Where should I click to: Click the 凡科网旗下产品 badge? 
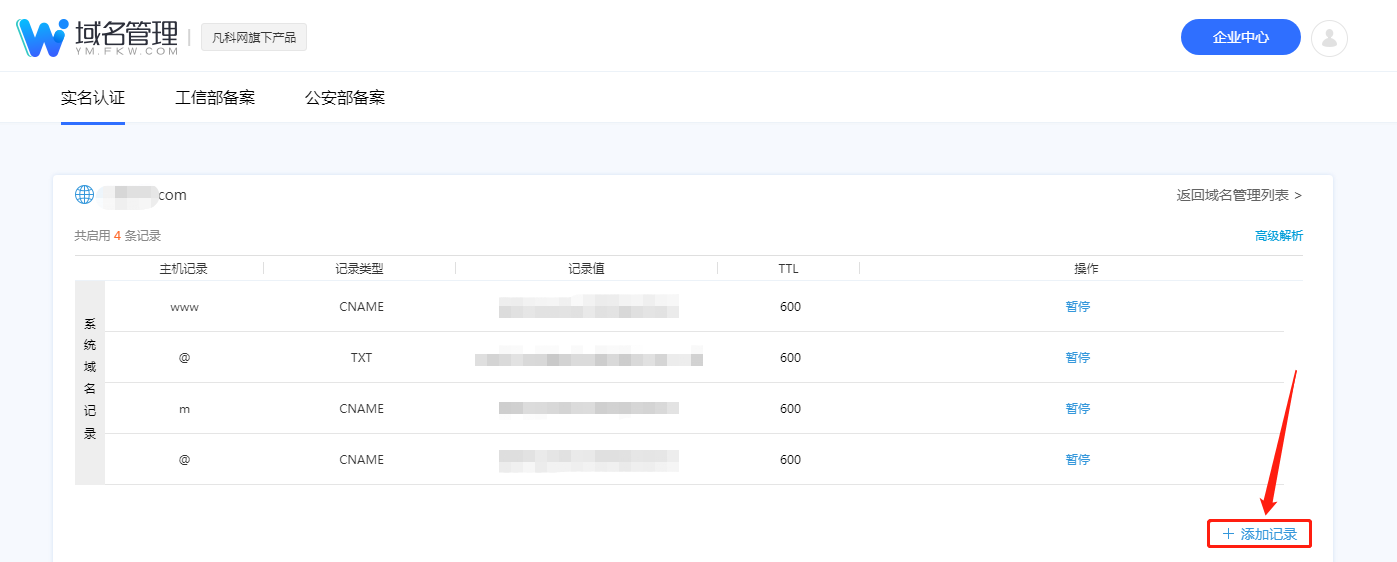[254, 38]
